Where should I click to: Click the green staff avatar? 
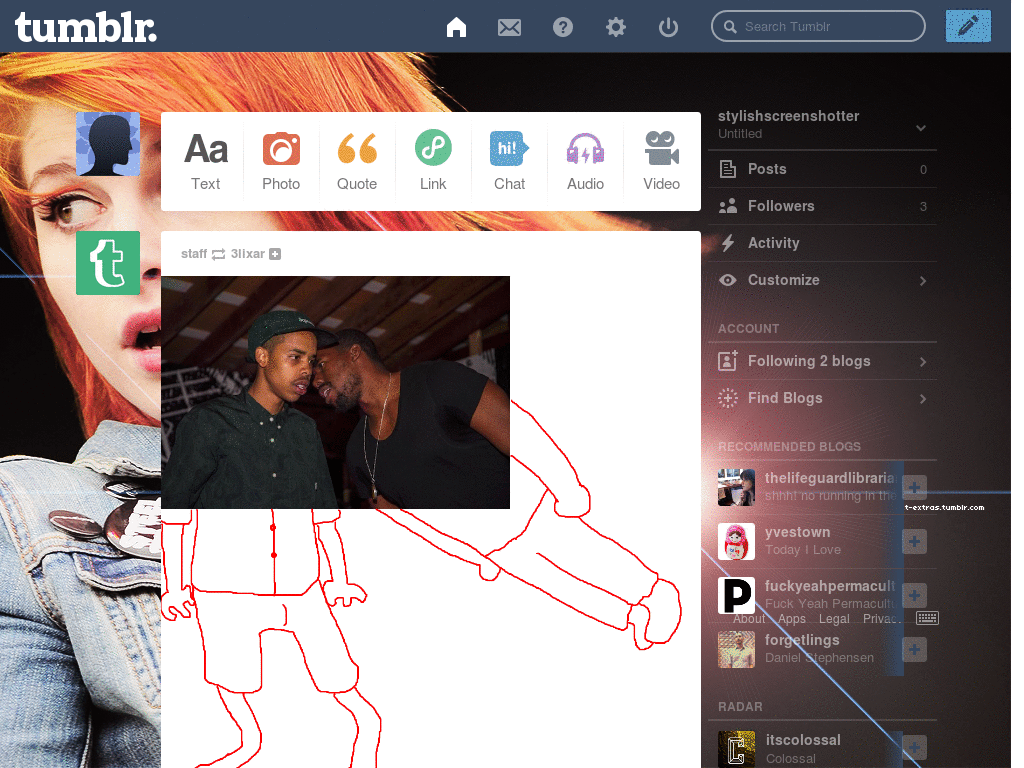[x=108, y=263]
